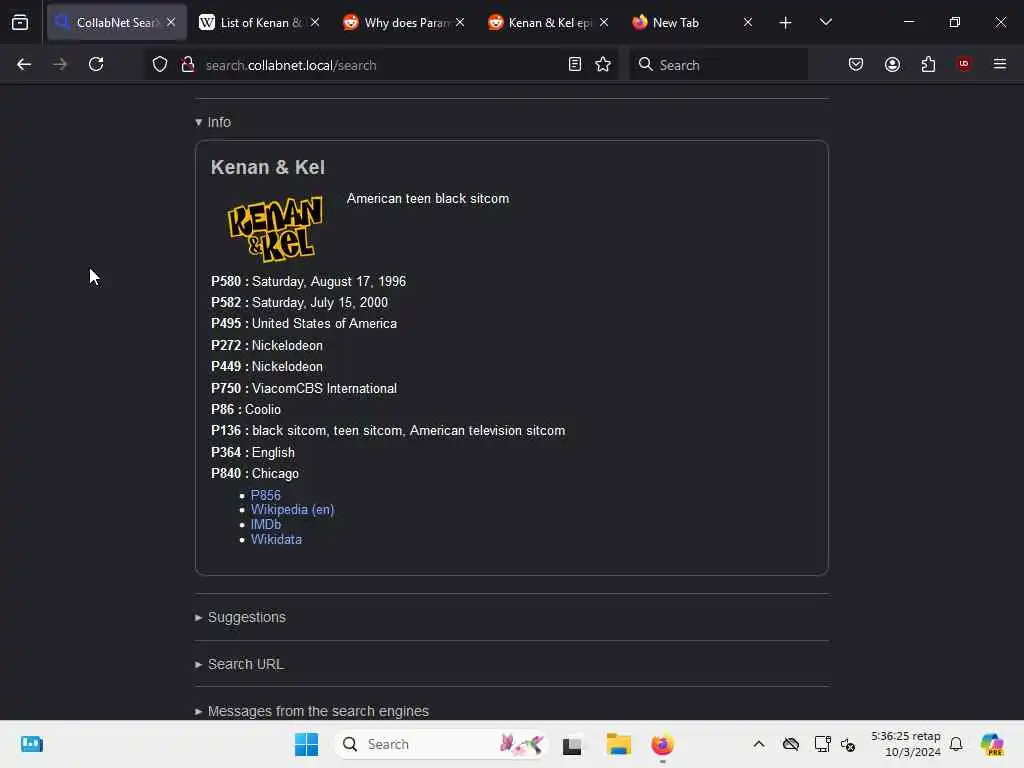Collapse the Info section
This screenshot has width=1024, height=768.
coord(213,122)
